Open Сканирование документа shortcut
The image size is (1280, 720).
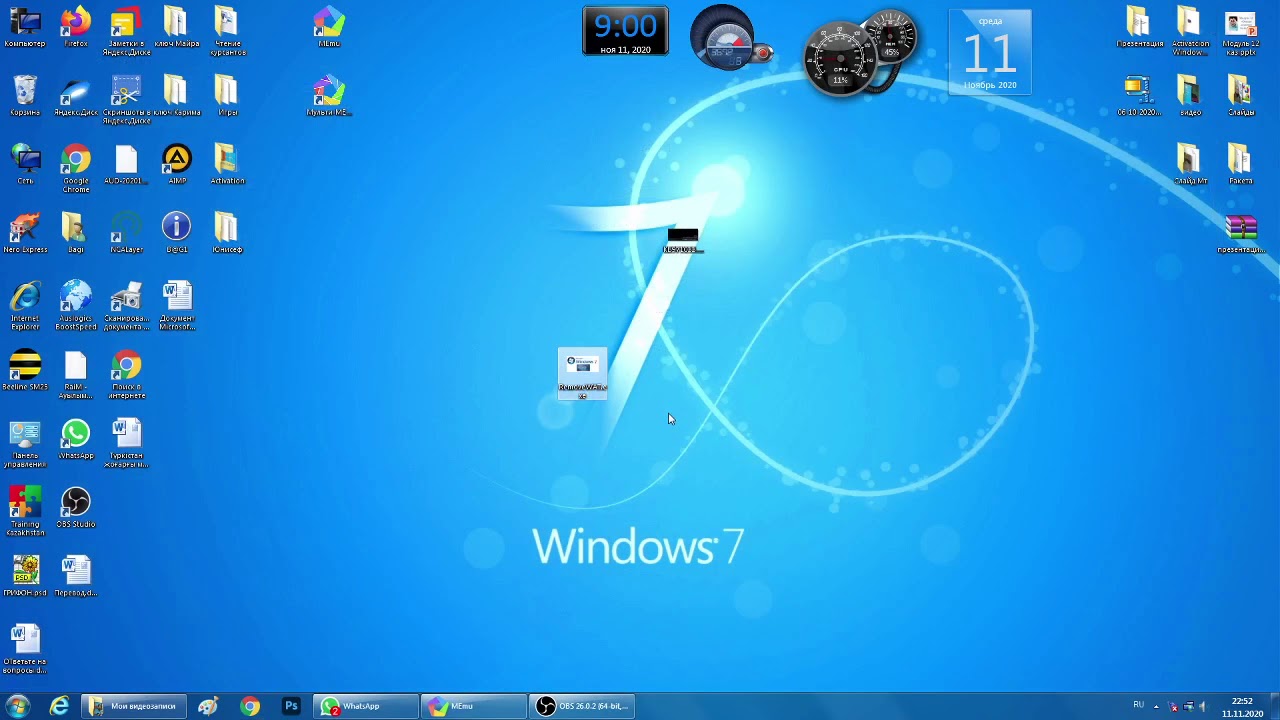click(126, 306)
